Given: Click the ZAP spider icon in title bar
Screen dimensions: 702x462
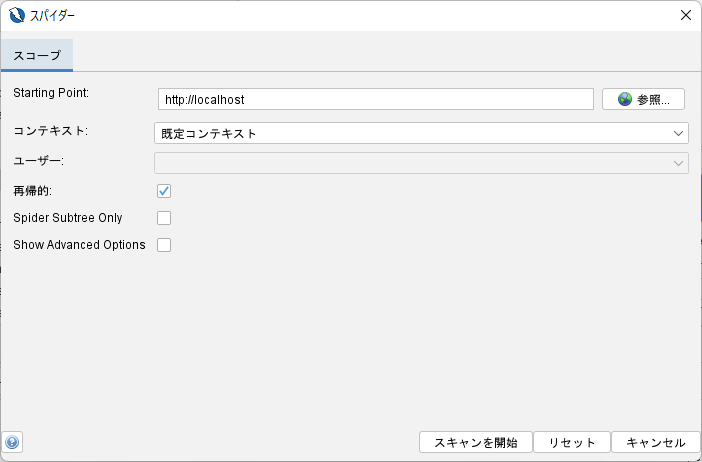Looking at the screenshot, I should pos(17,15).
